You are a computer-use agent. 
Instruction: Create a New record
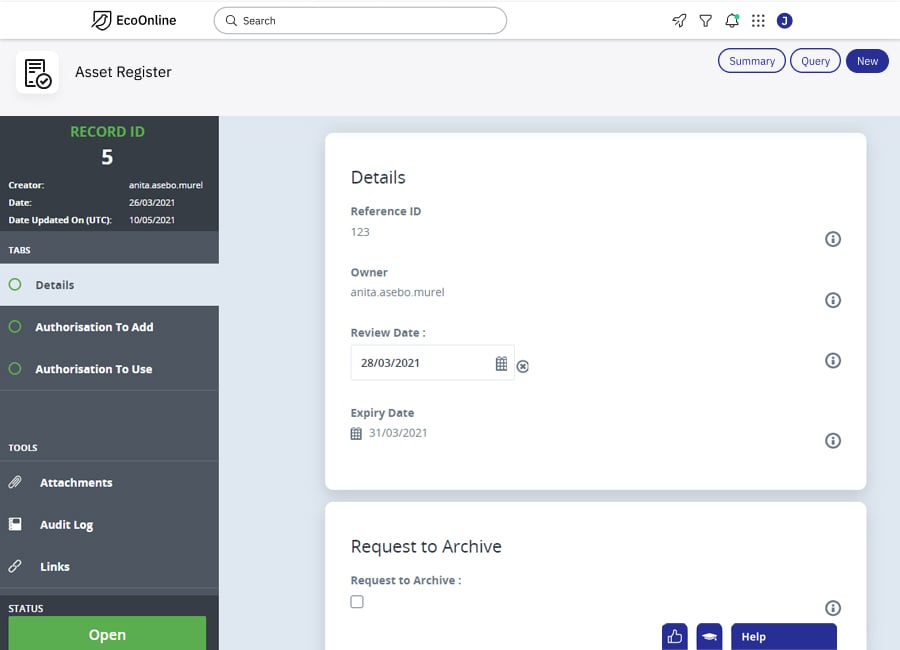point(867,61)
